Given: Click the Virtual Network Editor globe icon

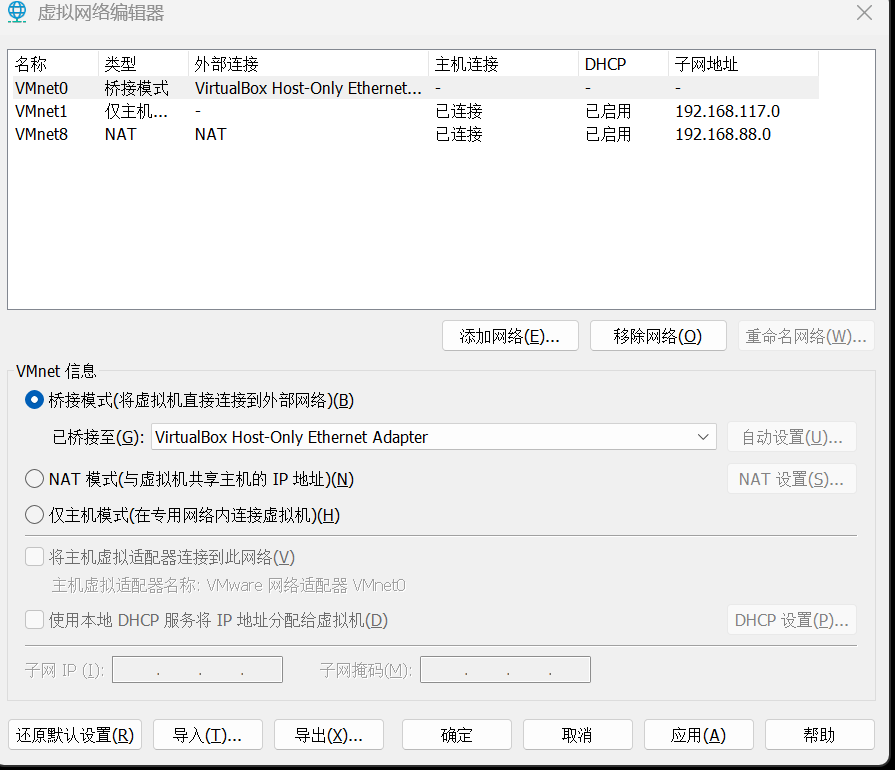Looking at the screenshot, I should click(17, 13).
